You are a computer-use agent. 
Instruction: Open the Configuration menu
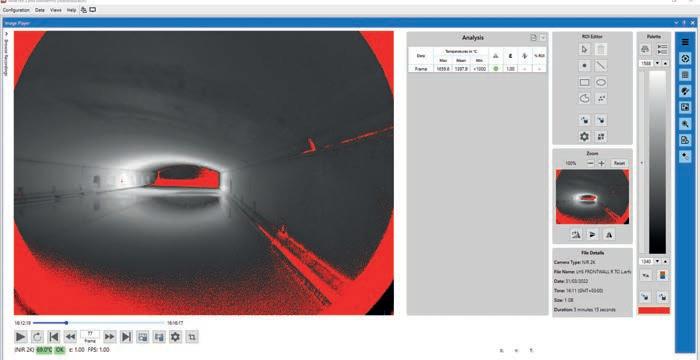[16, 10]
